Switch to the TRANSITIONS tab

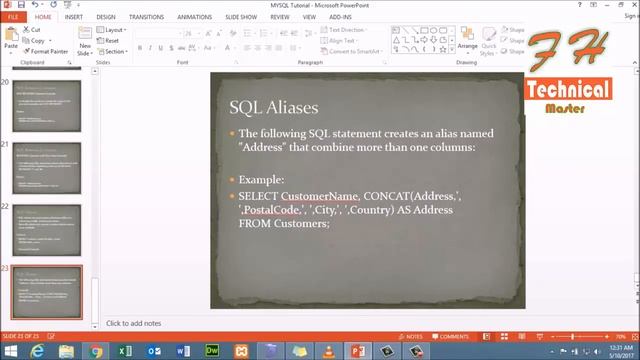pyautogui.click(x=147, y=17)
